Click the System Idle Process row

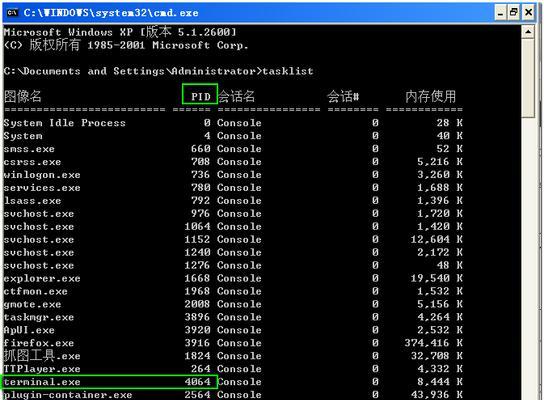(x=233, y=123)
